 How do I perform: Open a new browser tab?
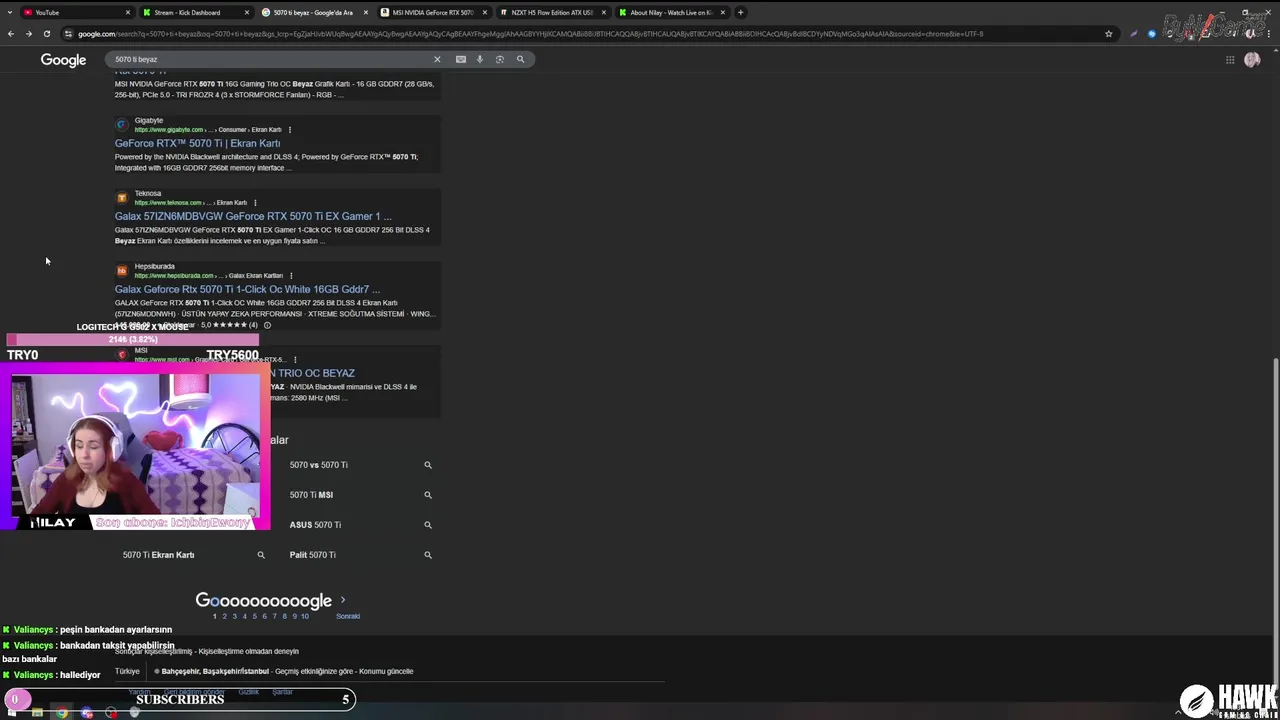click(x=741, y=12)
